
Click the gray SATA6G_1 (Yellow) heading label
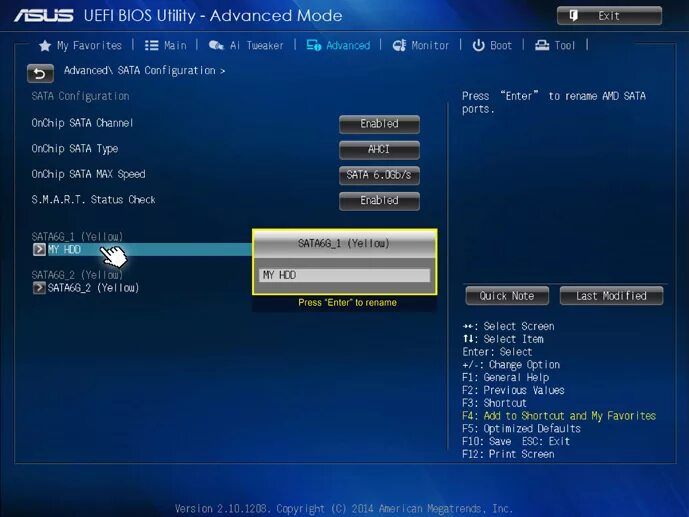[77, 237]
